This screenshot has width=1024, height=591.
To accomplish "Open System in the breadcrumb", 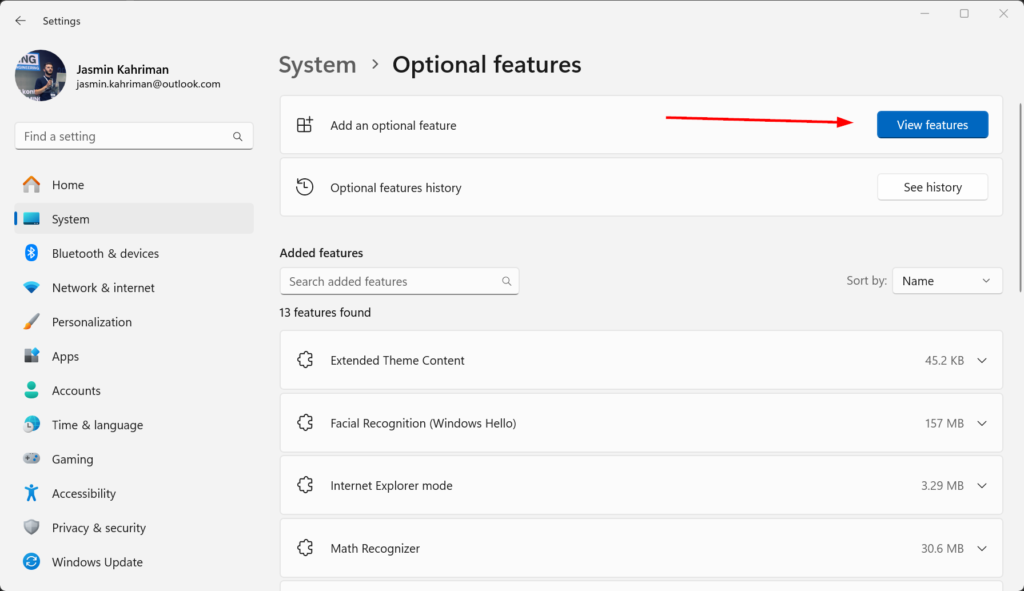I will [x=317, y=64].
